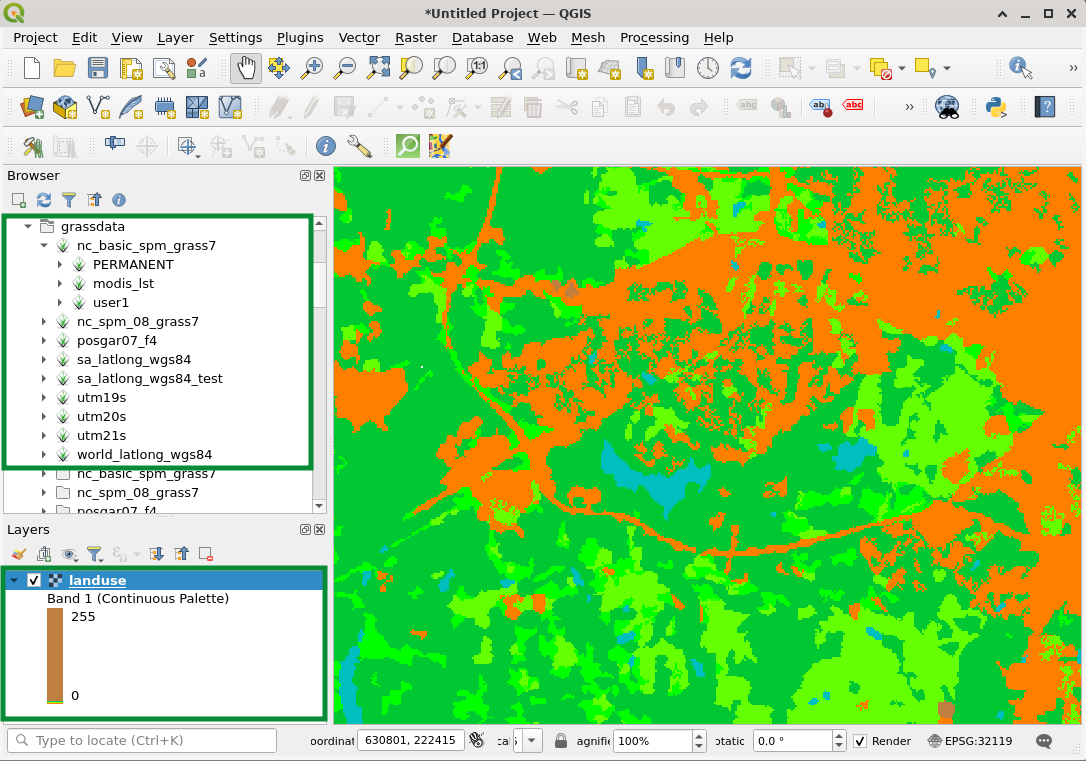Collapse the nc_basic_spm_grass7 tree node
Viewport: 1086px width, 761px height.
tap(44, 246)
